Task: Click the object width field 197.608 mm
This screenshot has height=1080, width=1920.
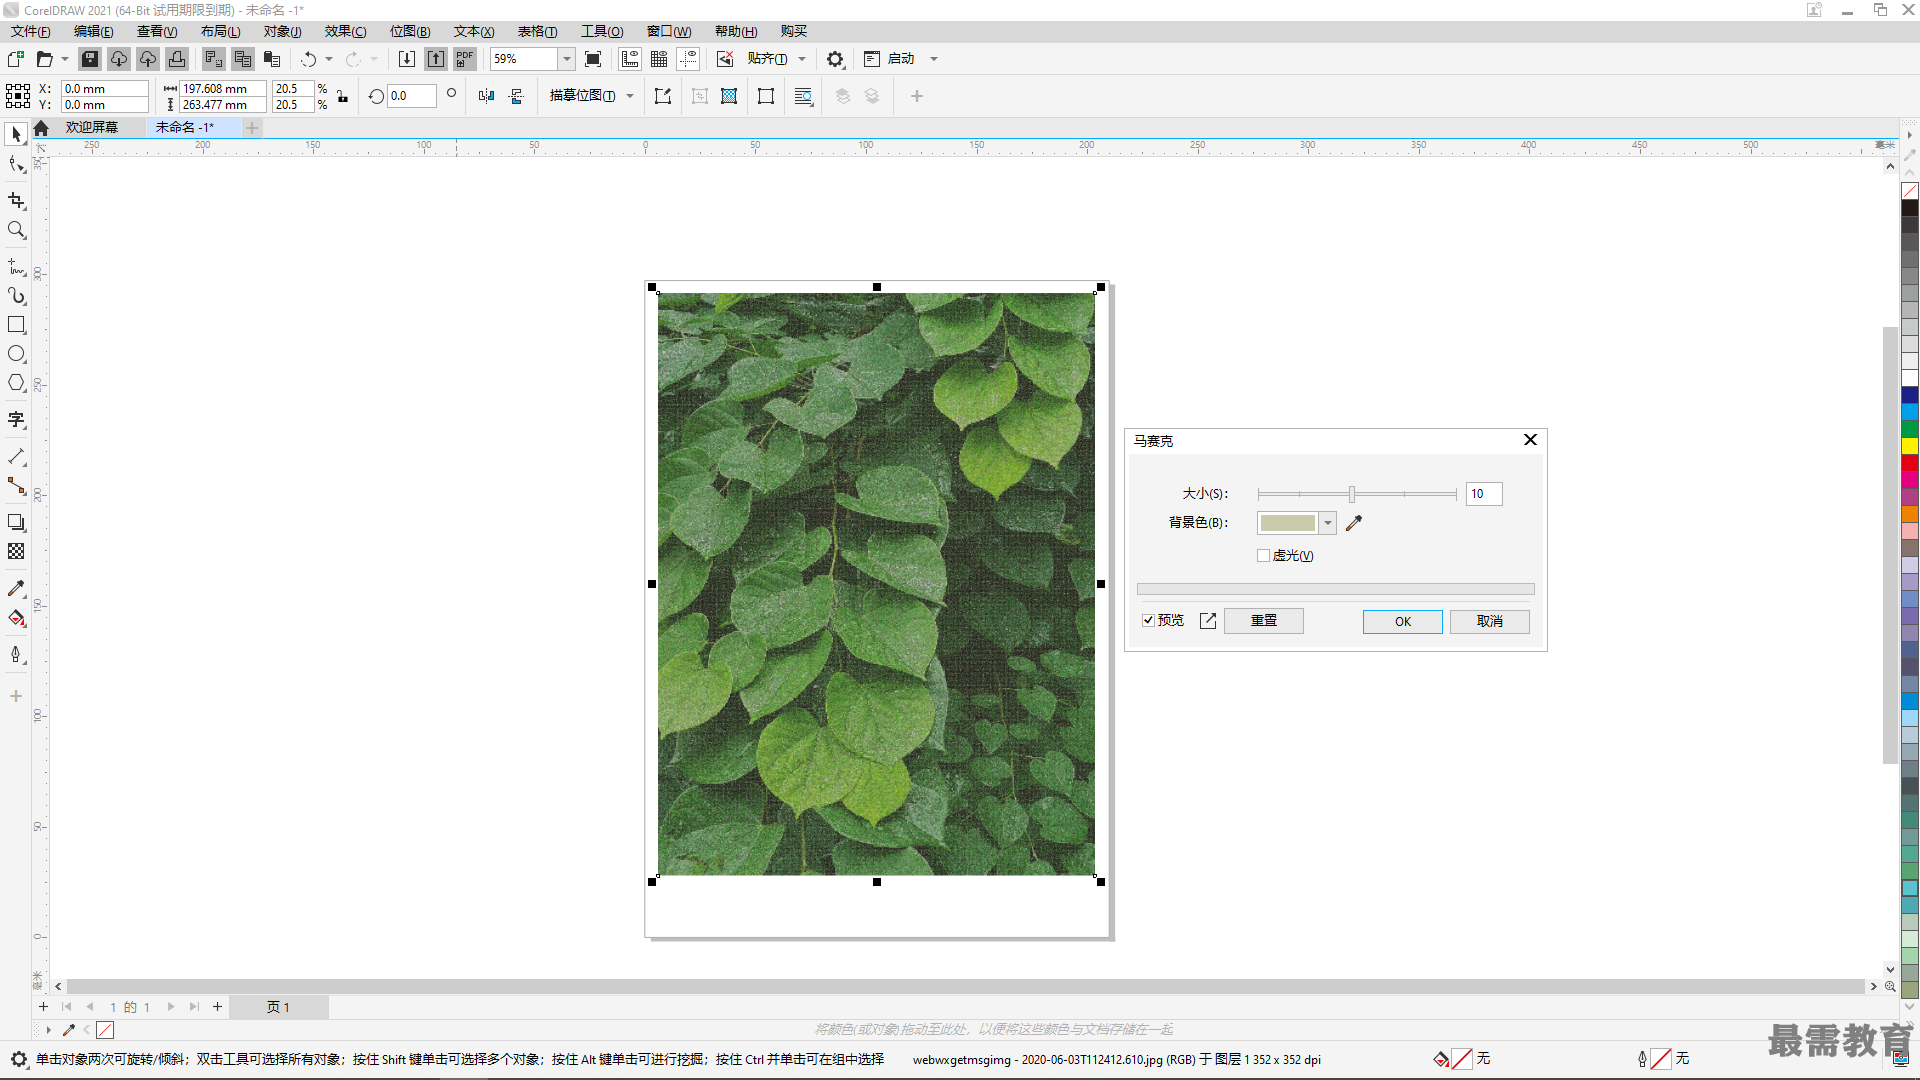Action: [x=223, y=89]
